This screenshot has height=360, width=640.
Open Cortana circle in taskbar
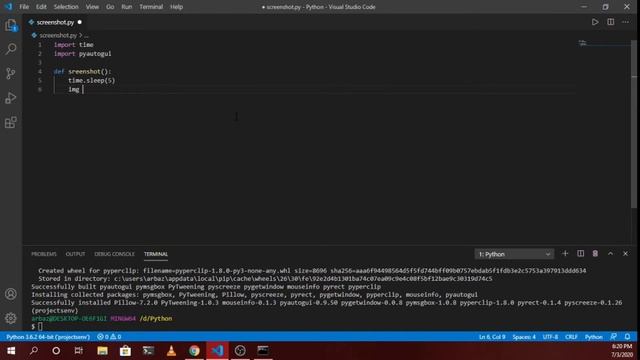click(x=56, y=351)
